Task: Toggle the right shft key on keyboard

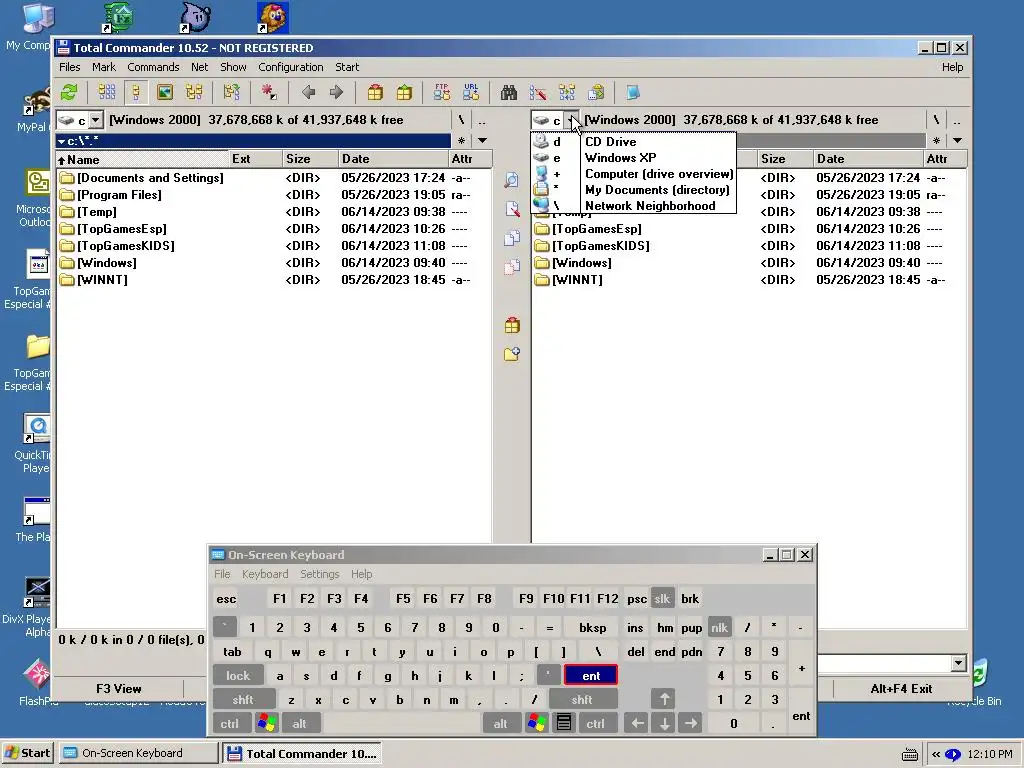Action: click(582, 699)
